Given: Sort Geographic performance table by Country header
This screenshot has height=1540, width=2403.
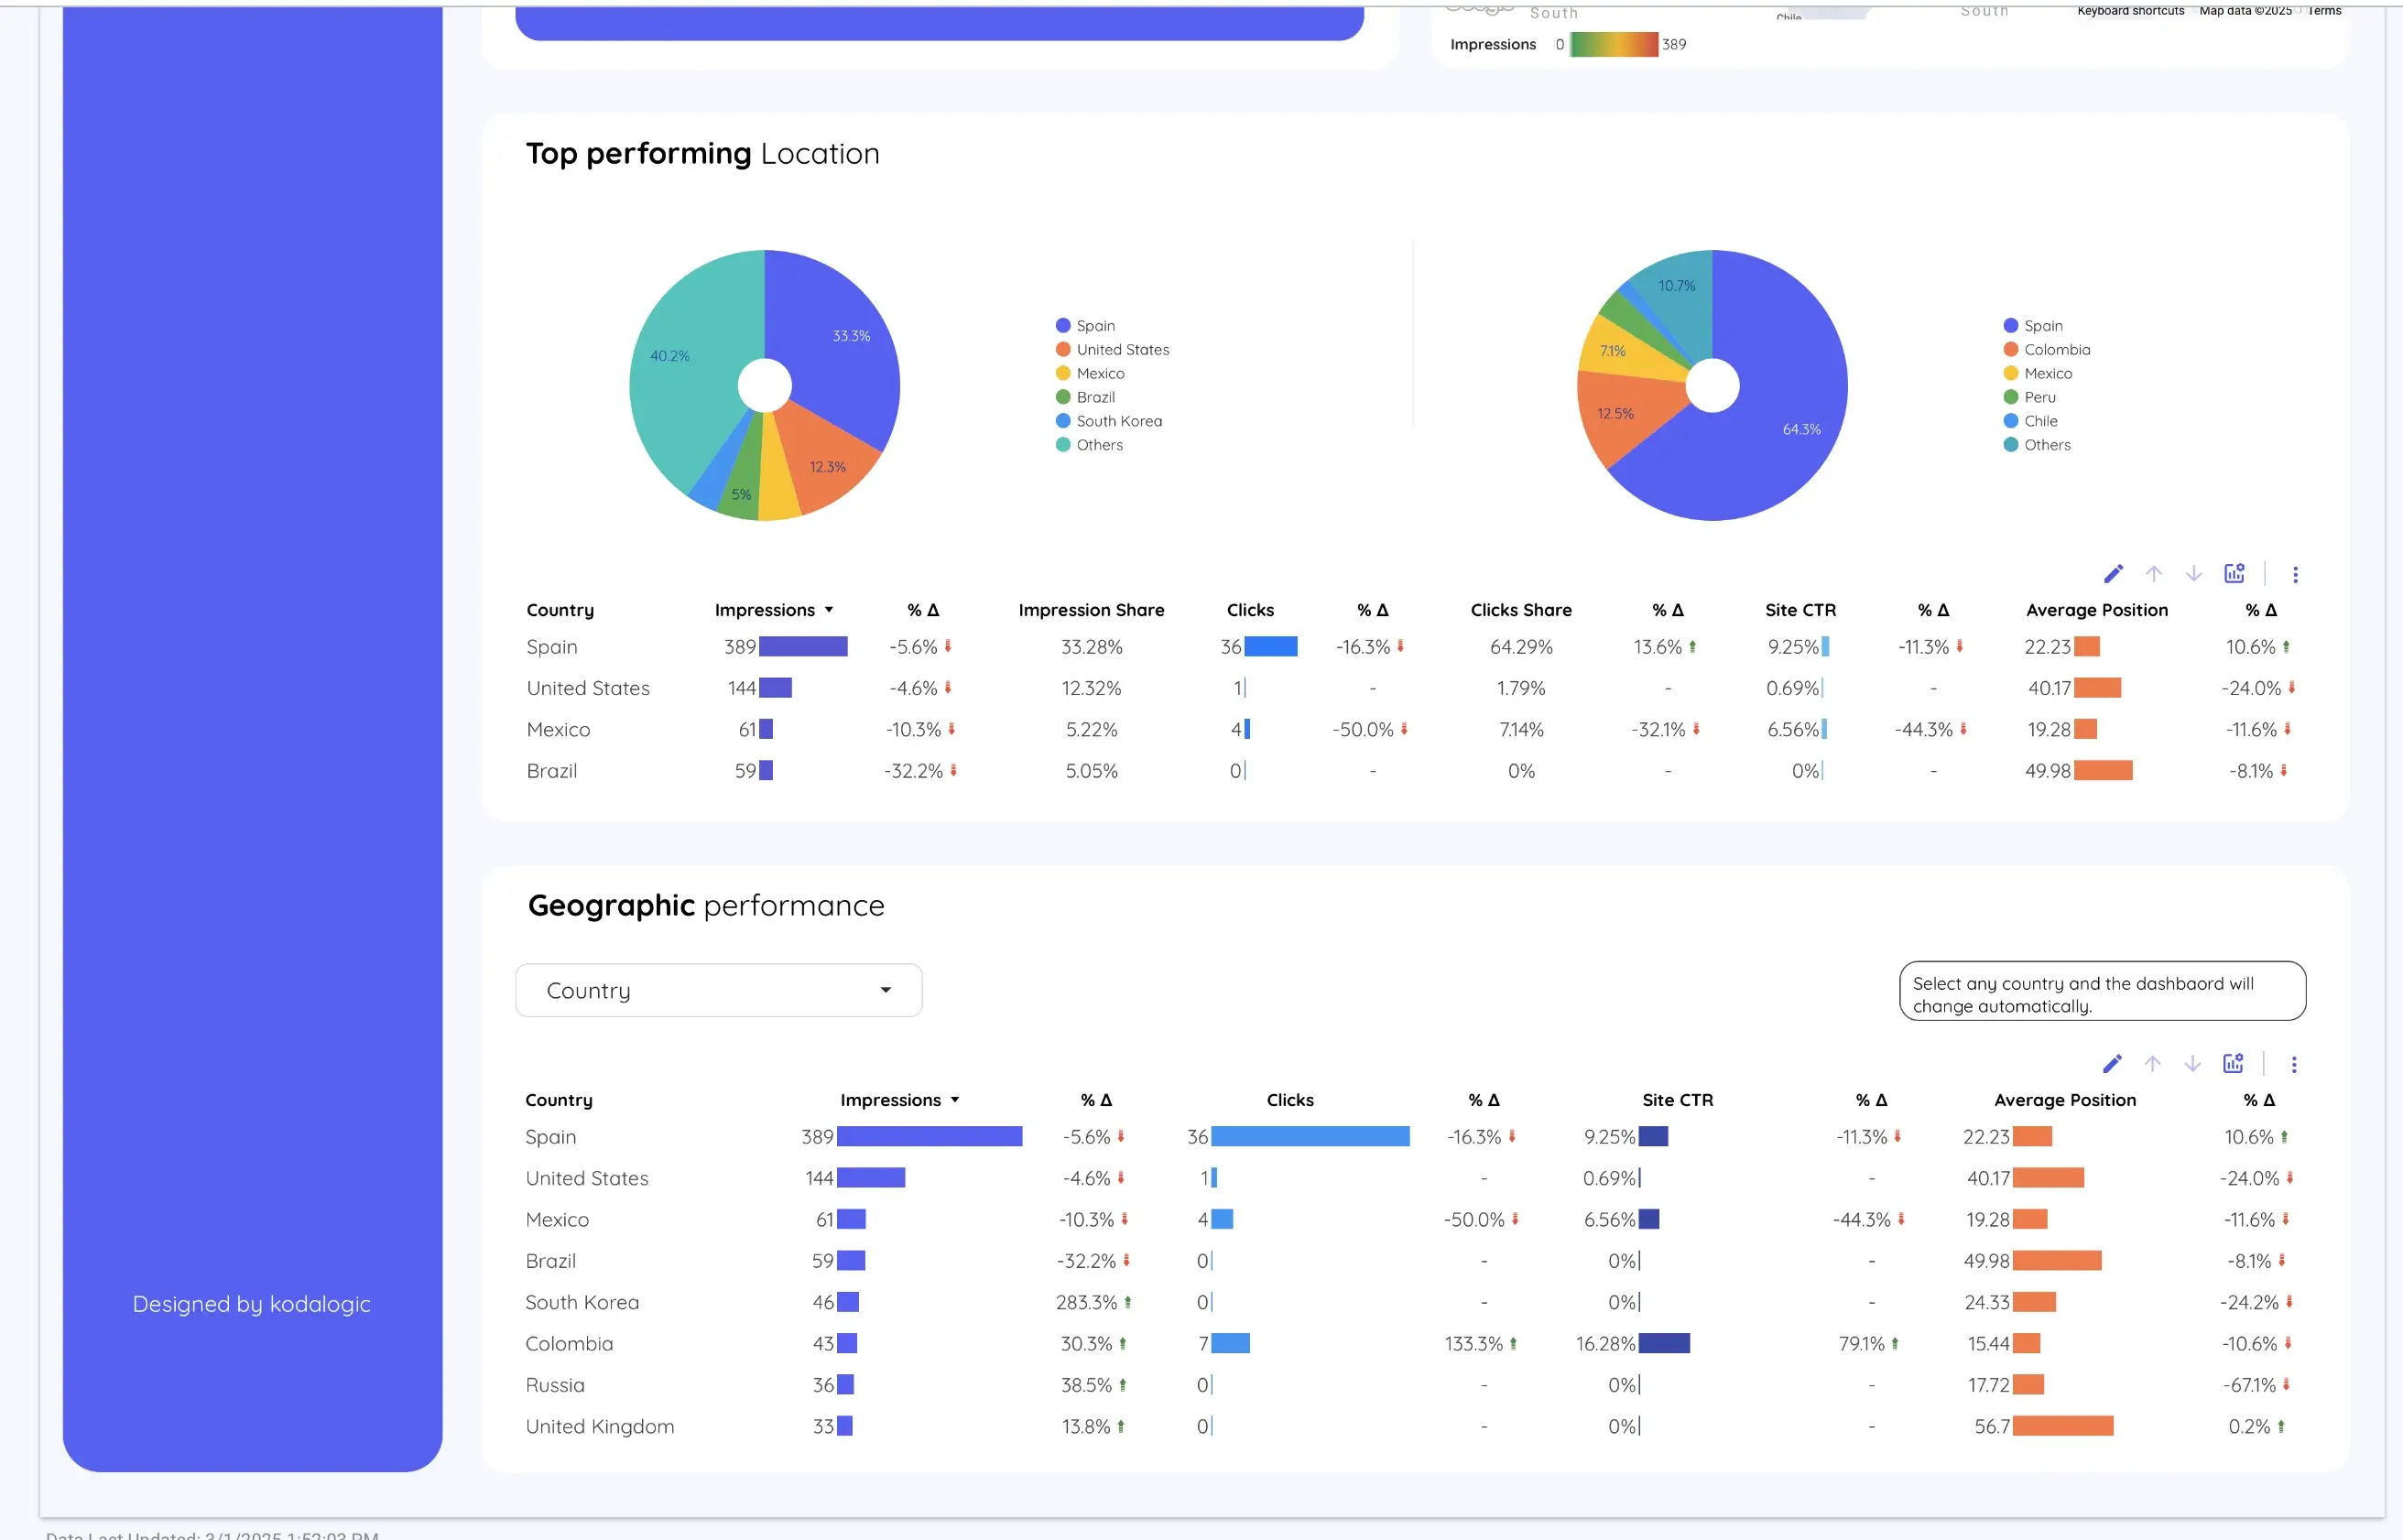Looking at the screenshot, I should click(559, 1100).
